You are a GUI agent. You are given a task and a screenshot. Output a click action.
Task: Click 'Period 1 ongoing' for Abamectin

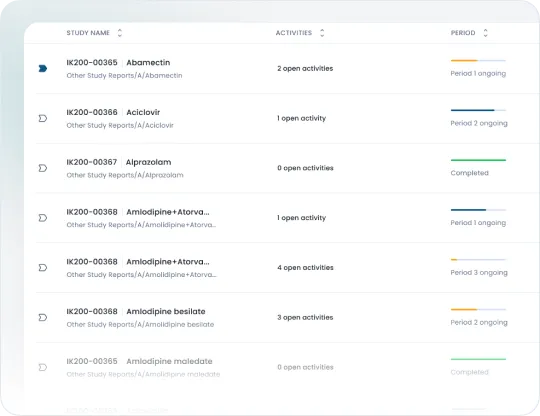pos(478,73)
